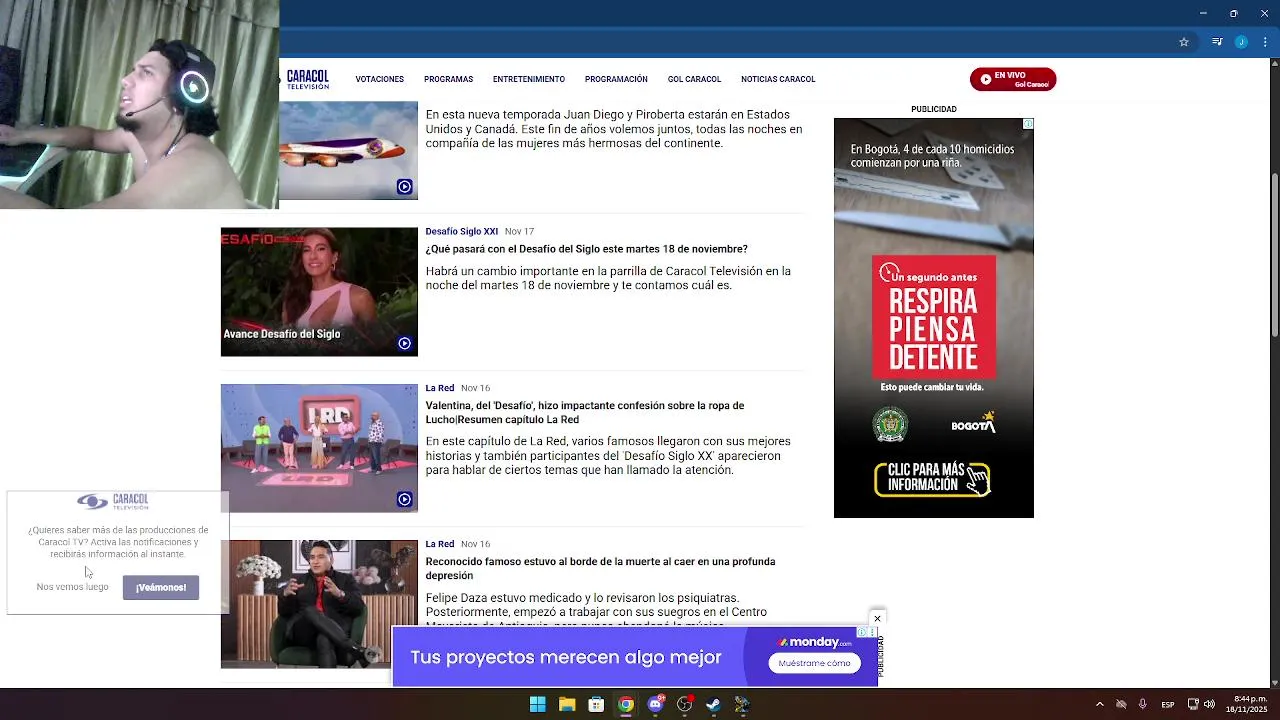Open the Reconocido famoso depresión headline
The height and width of the screenshot is (720, 1280).
pyautogui.click(x=600, y=568)
